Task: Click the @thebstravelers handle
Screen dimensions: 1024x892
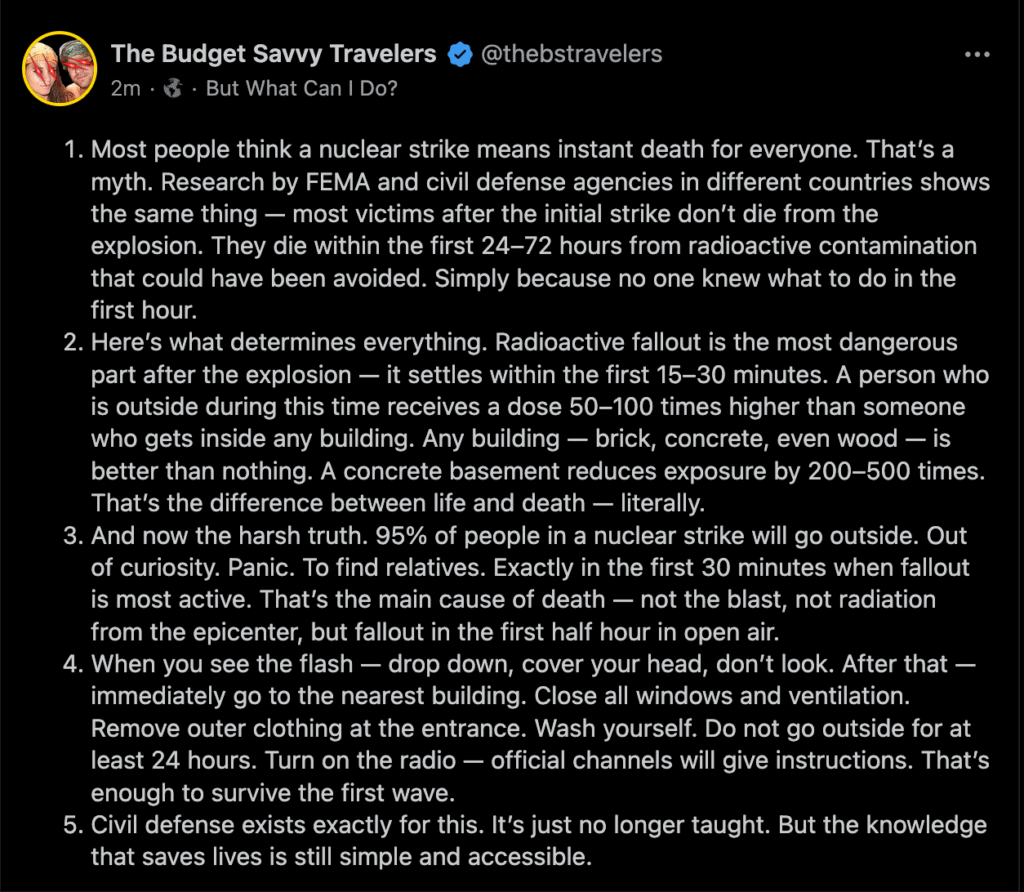Action: coord(571,54)
